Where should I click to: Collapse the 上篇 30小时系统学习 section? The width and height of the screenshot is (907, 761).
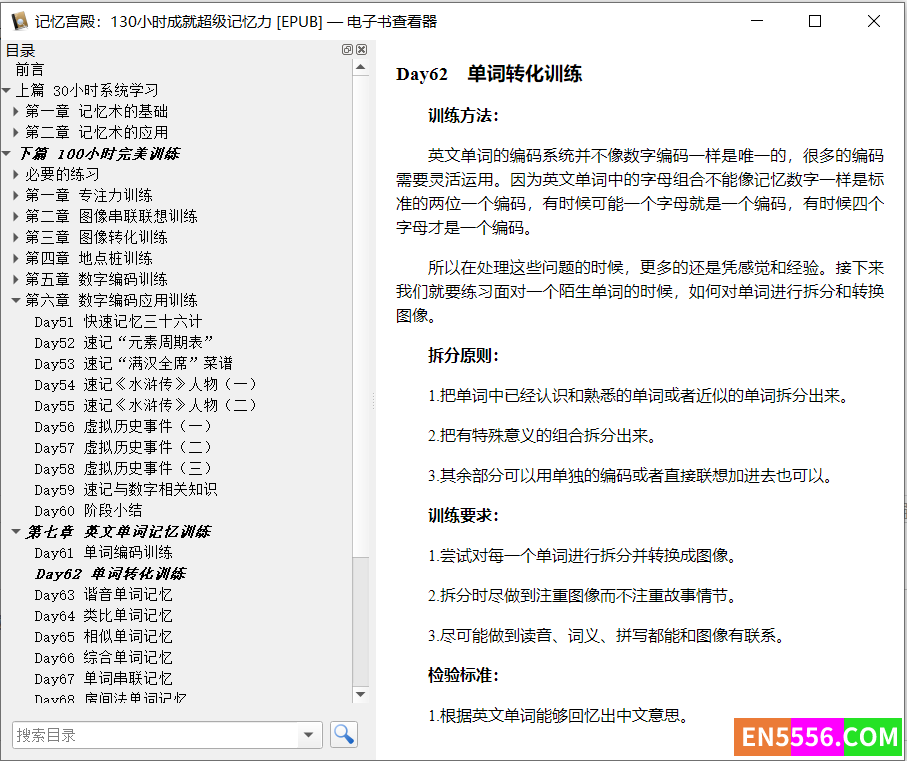point(6,91)
